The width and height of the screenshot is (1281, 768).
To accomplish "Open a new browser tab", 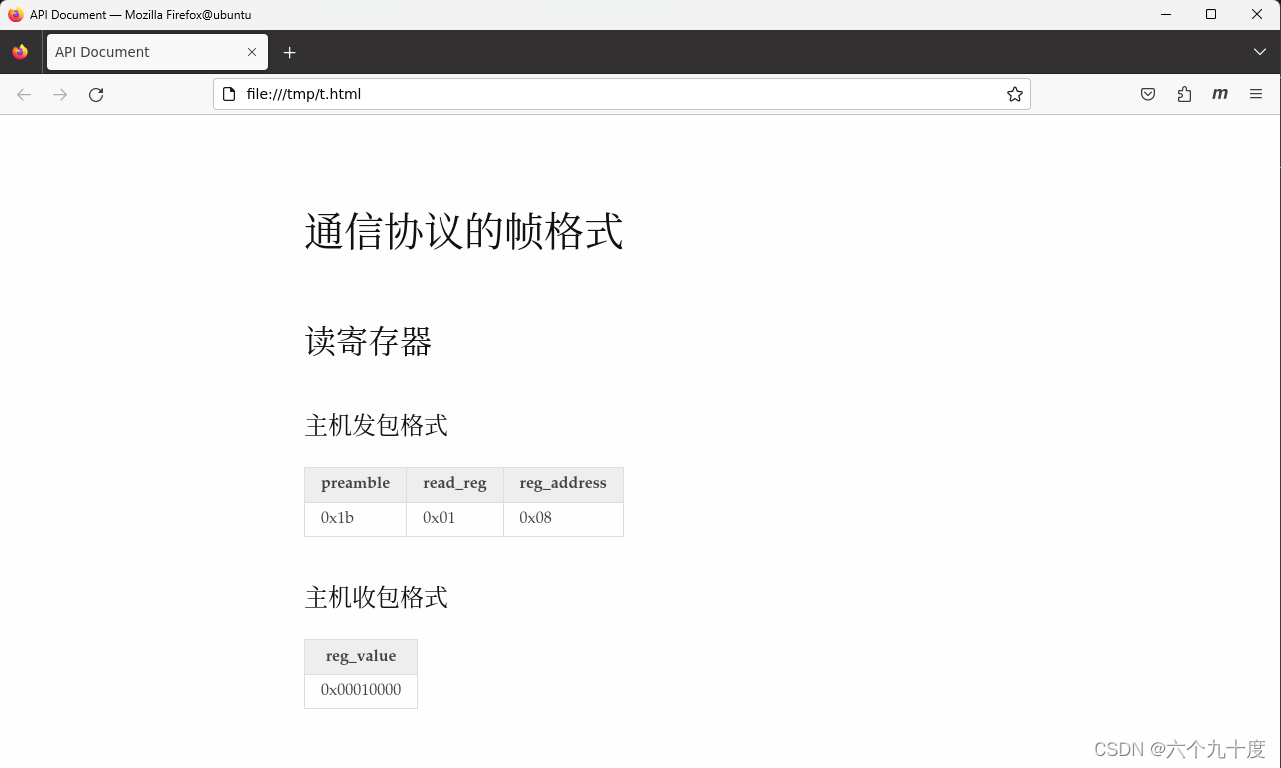I will pyautogui.click(x=289, y=51).
